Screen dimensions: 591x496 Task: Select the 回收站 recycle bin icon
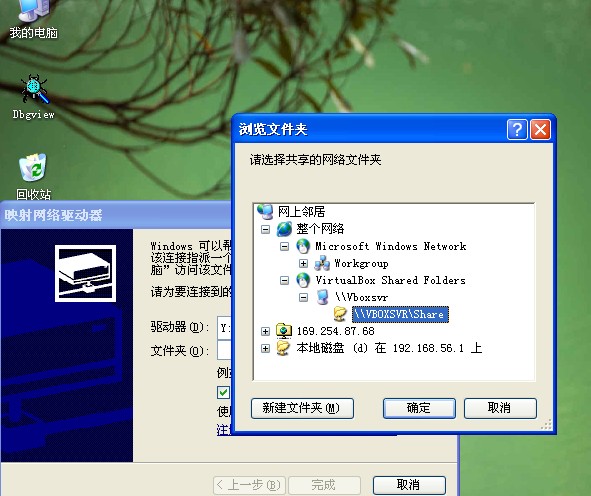33,167
